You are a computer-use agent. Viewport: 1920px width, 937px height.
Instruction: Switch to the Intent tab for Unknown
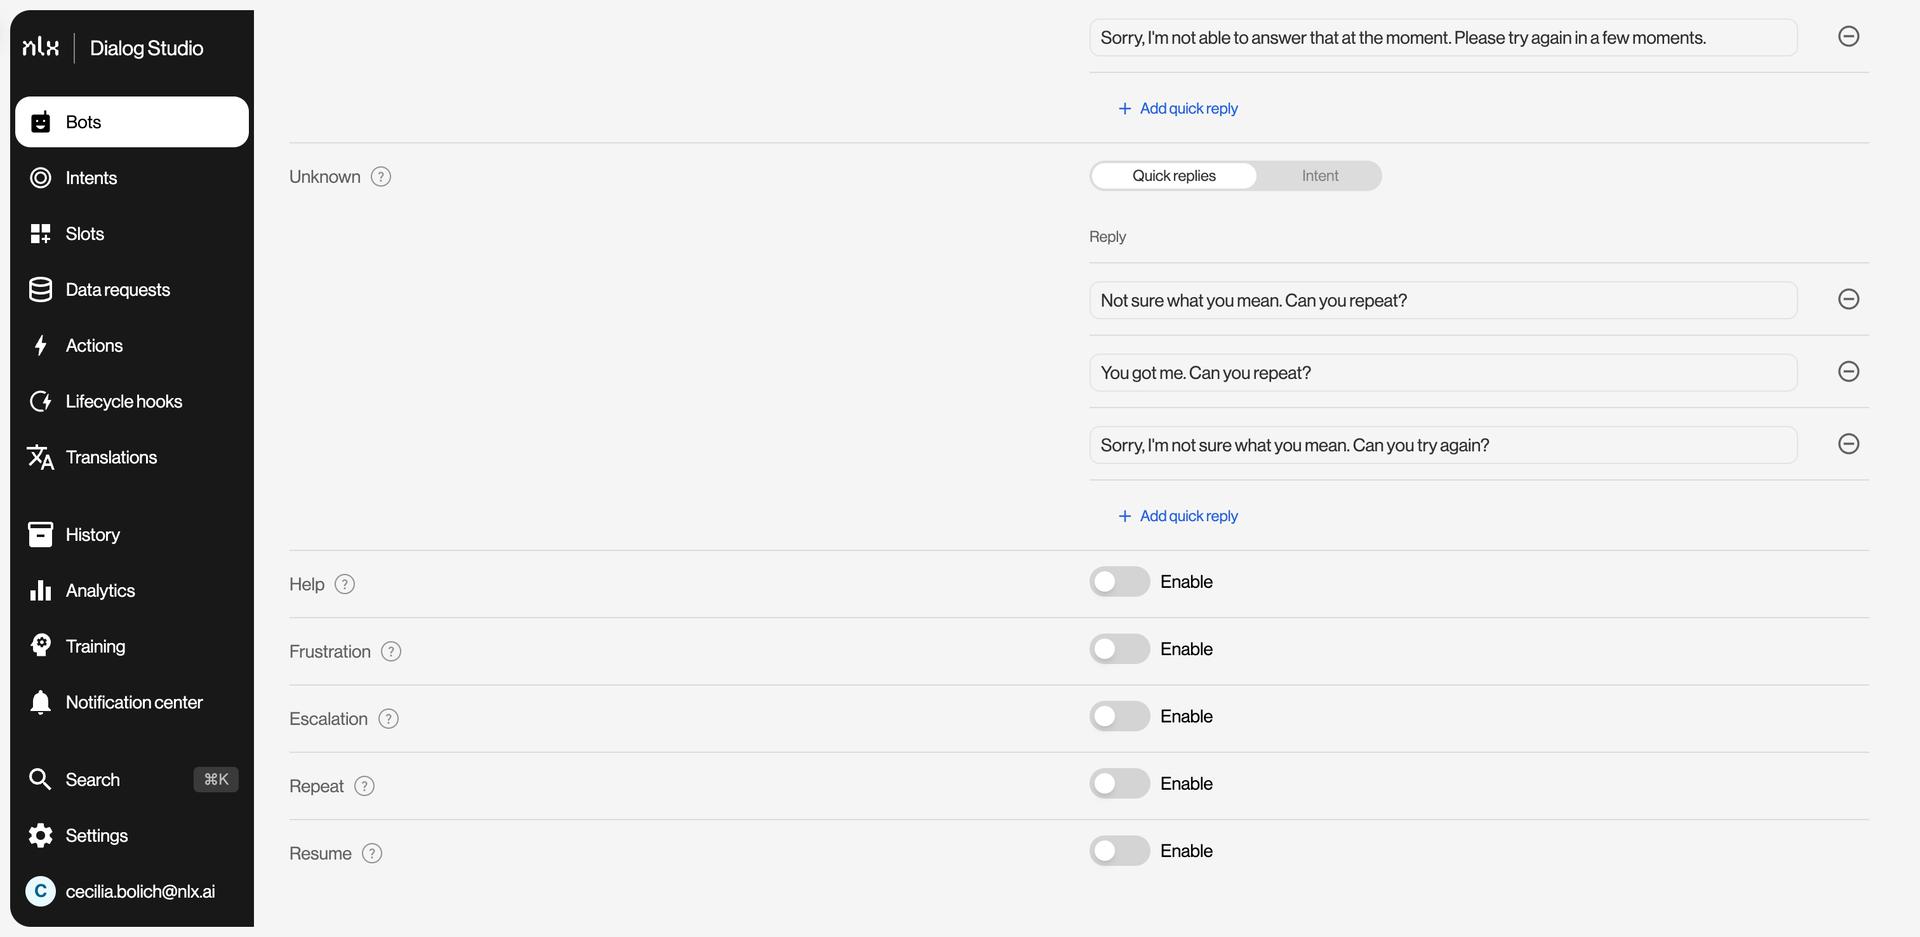(x=1319, y=175)
